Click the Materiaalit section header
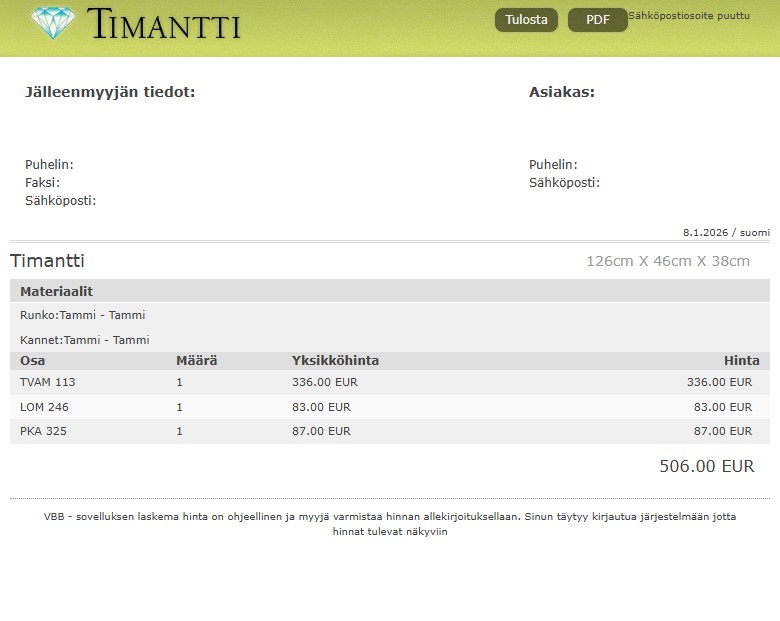Viewport: 780px width, 621px height. pyautogui.click(x=57, y=291)
